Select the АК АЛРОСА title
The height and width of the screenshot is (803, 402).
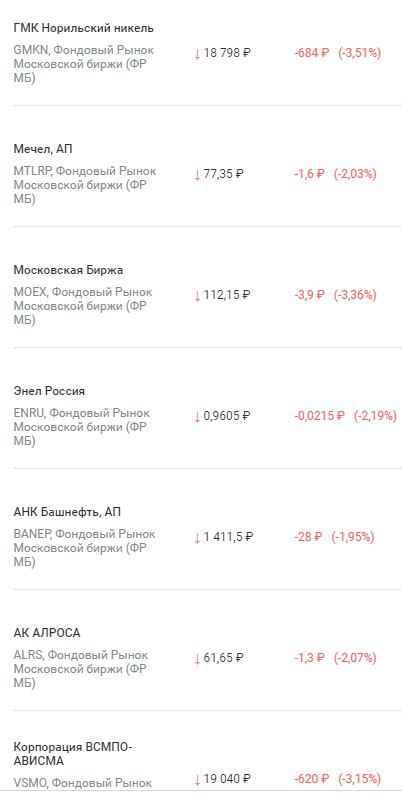tap(47, 633)
